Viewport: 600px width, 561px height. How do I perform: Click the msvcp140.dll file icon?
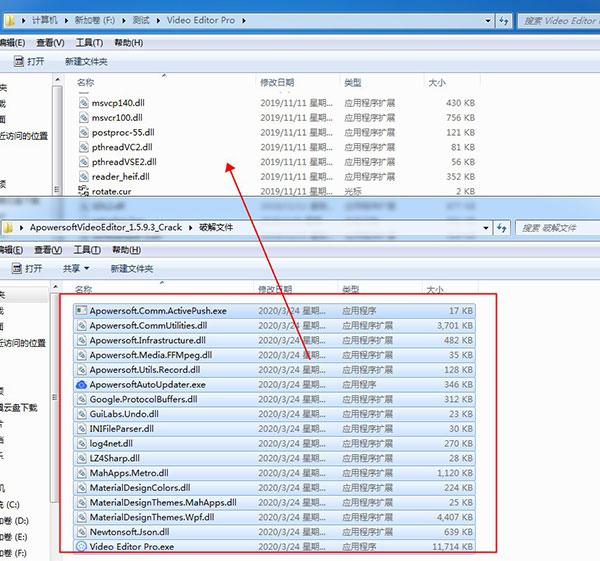click(84, 103)
